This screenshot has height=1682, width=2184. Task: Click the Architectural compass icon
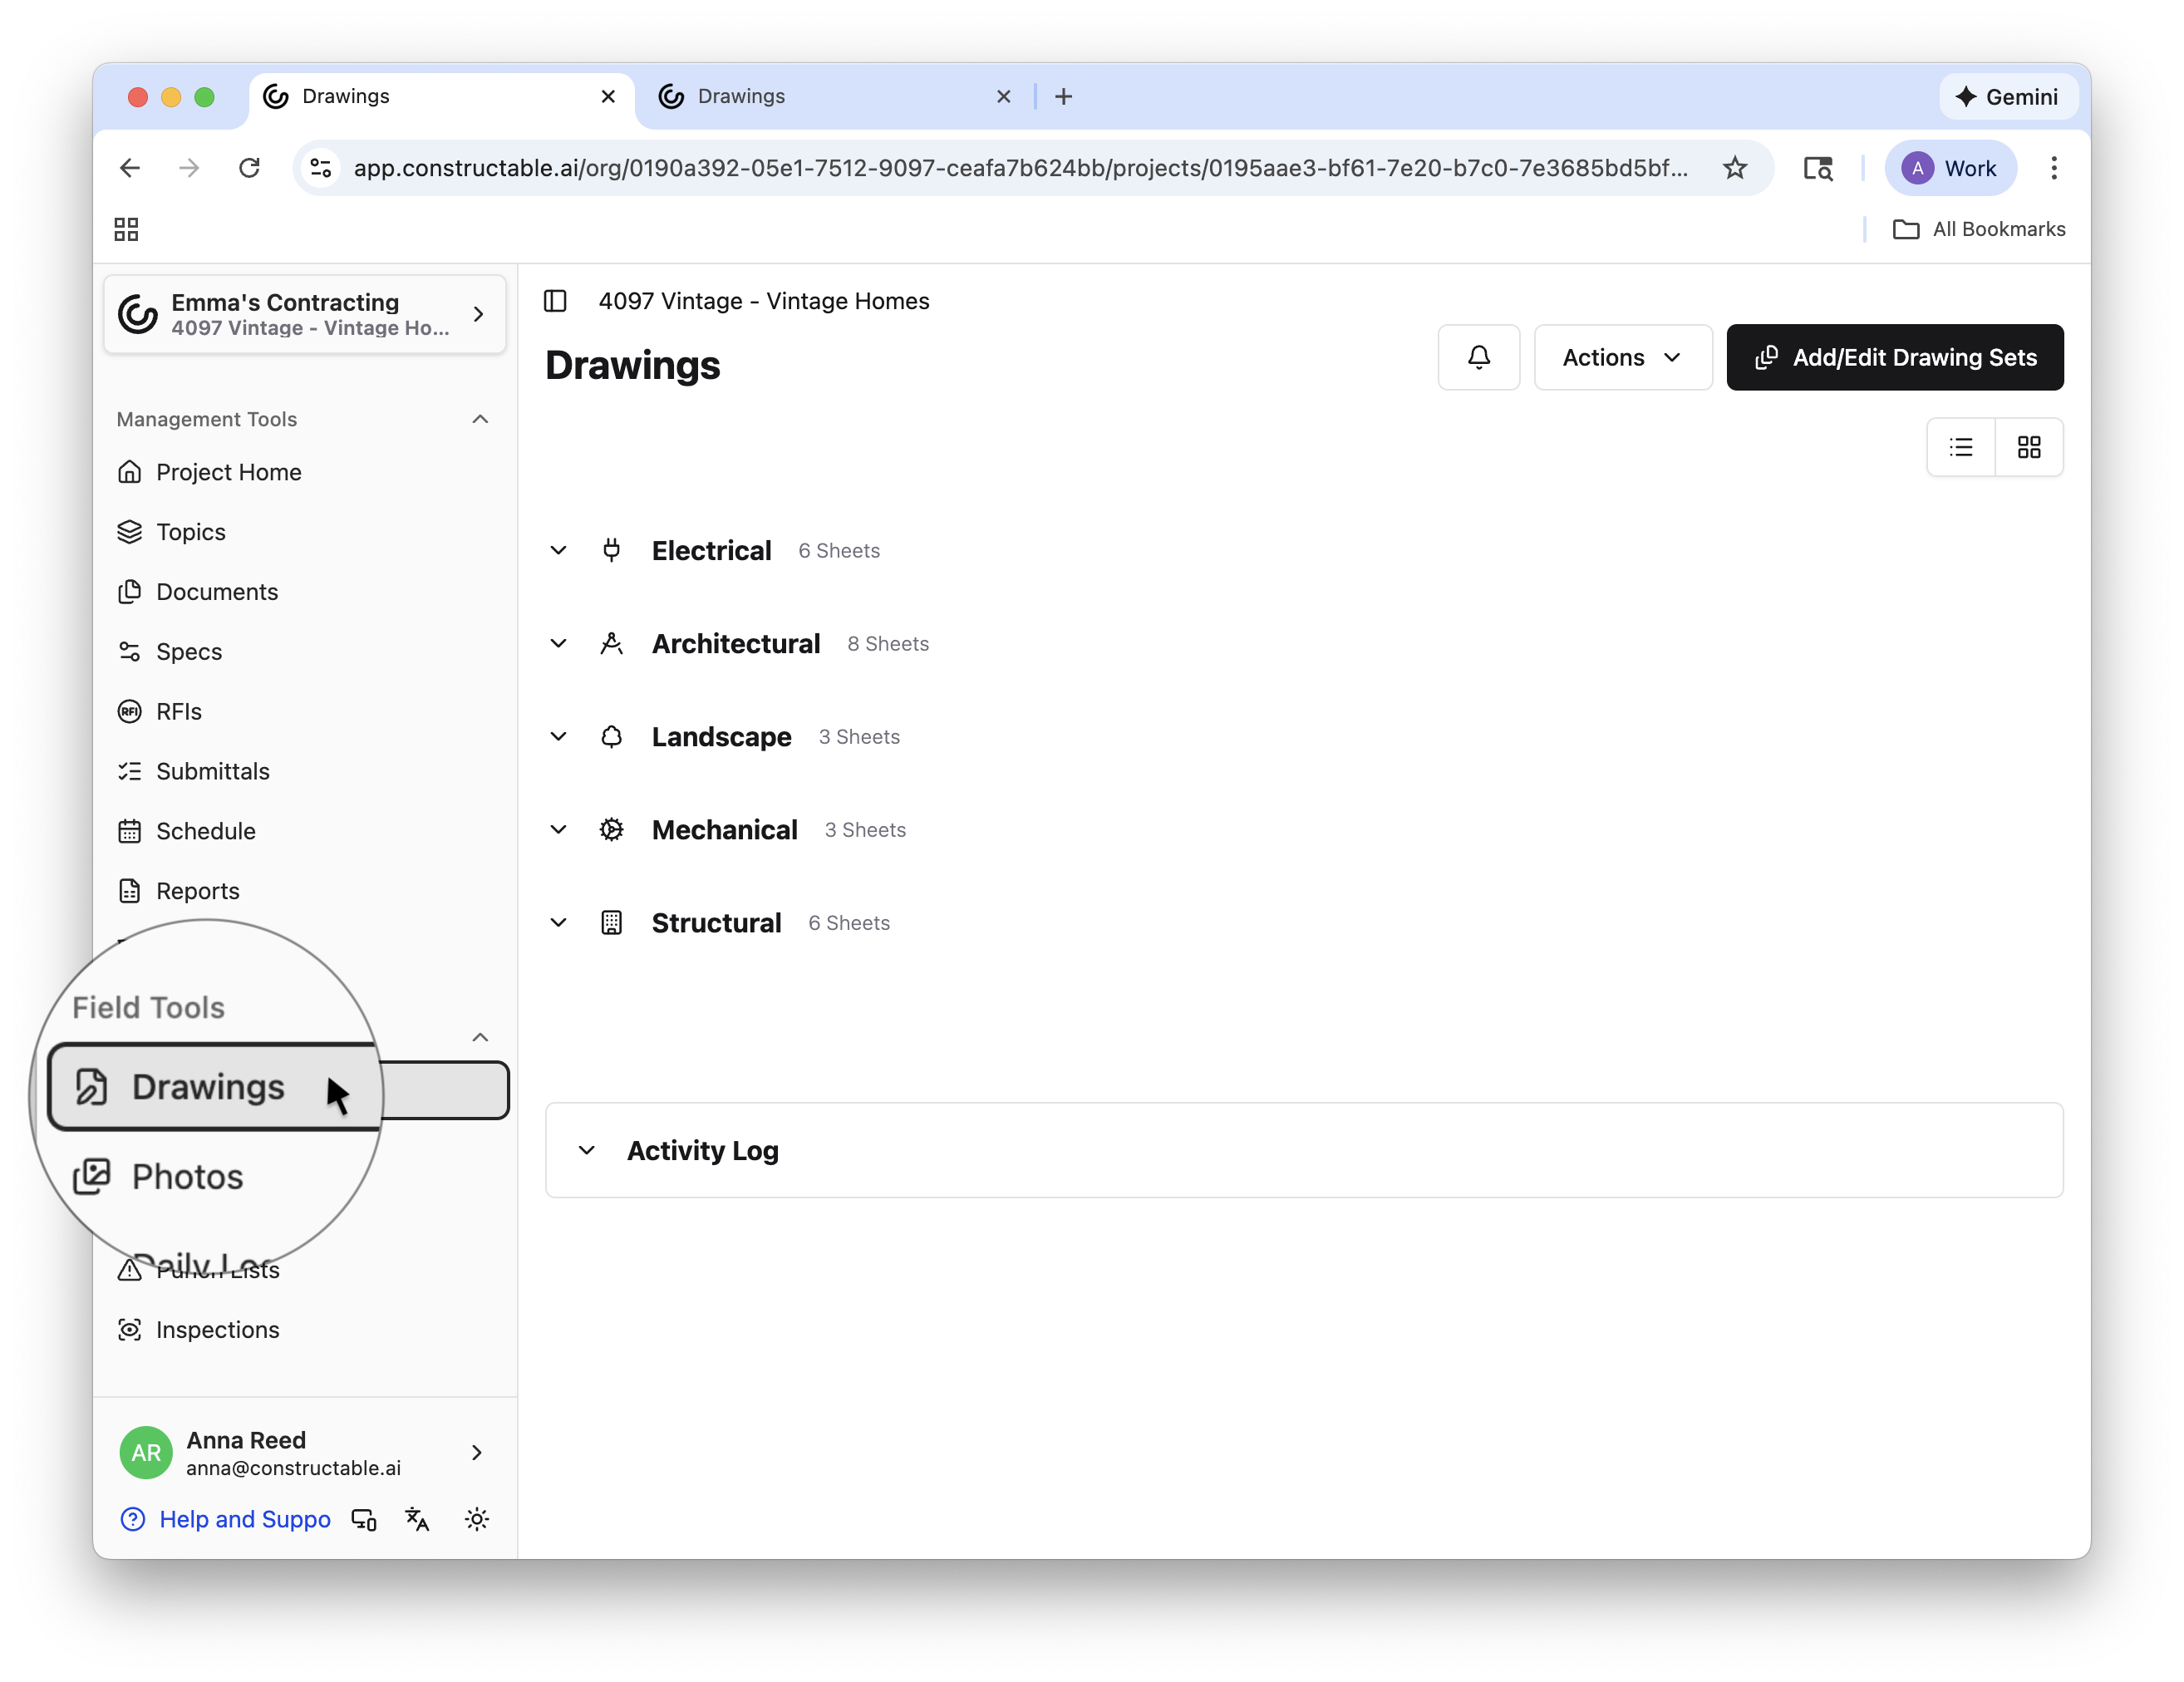(612, 643)
